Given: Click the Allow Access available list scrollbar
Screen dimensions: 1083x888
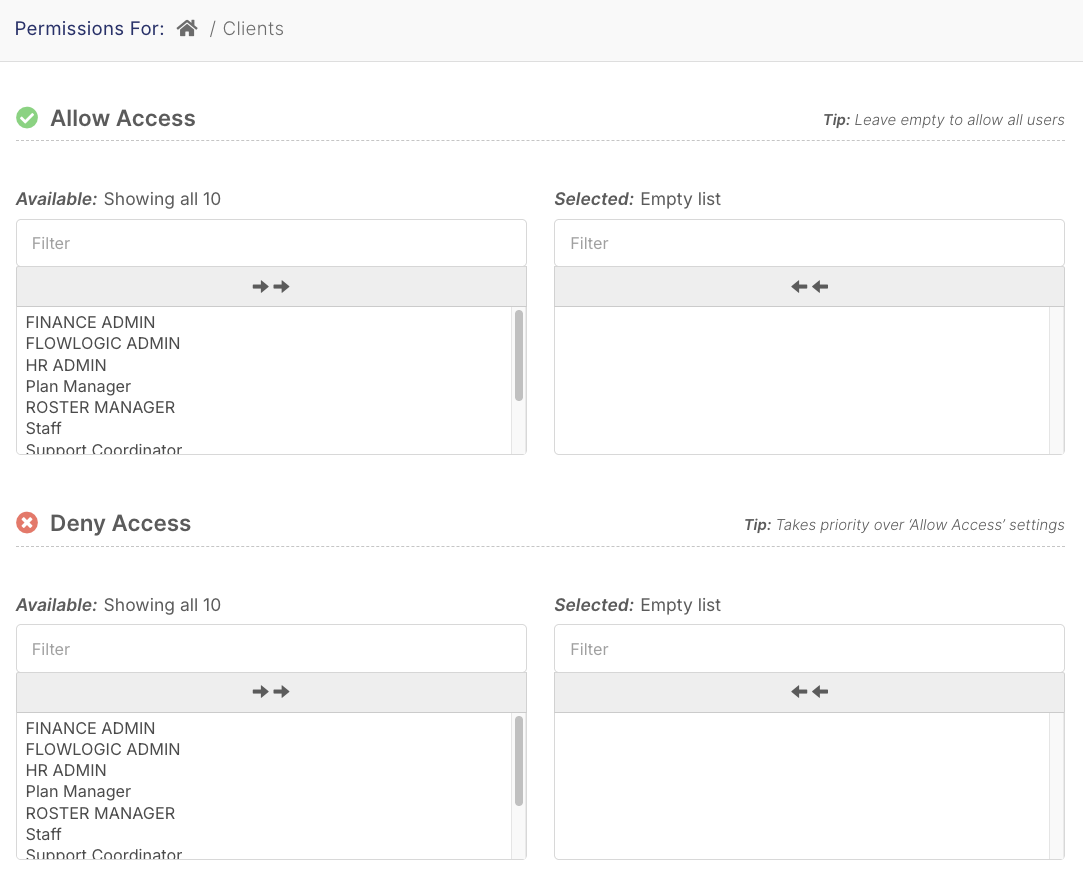Looking at the screenshot, I should coord(519,356).
